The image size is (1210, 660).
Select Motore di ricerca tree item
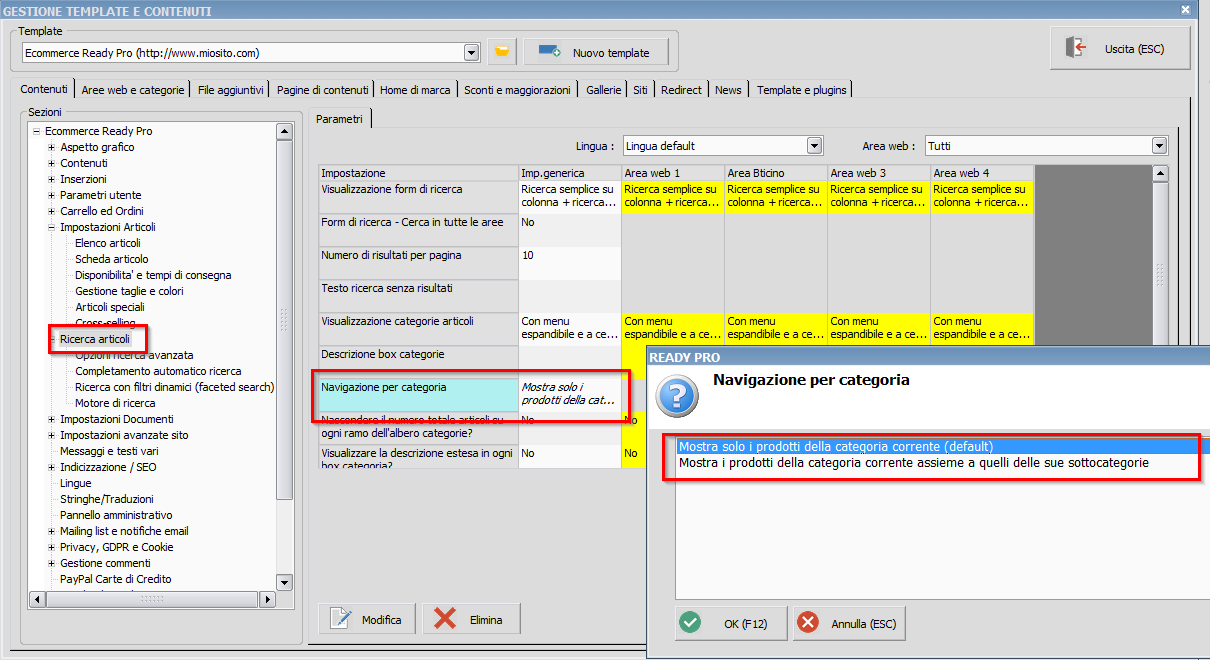115,403
